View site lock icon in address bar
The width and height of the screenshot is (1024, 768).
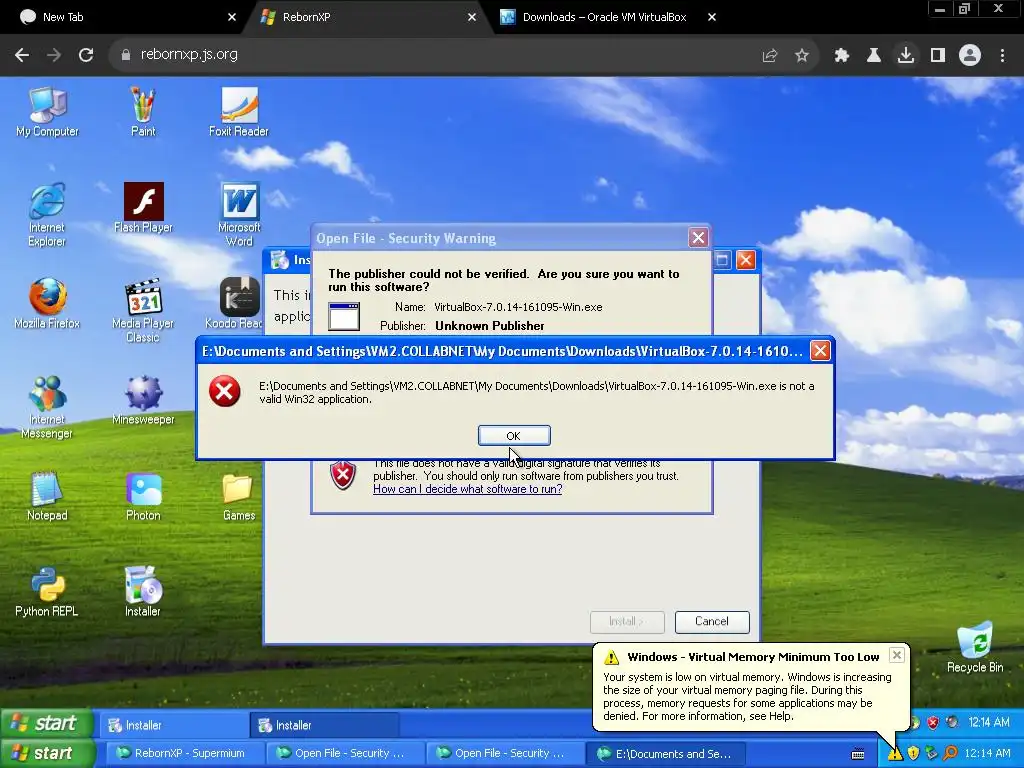(125, 55)
